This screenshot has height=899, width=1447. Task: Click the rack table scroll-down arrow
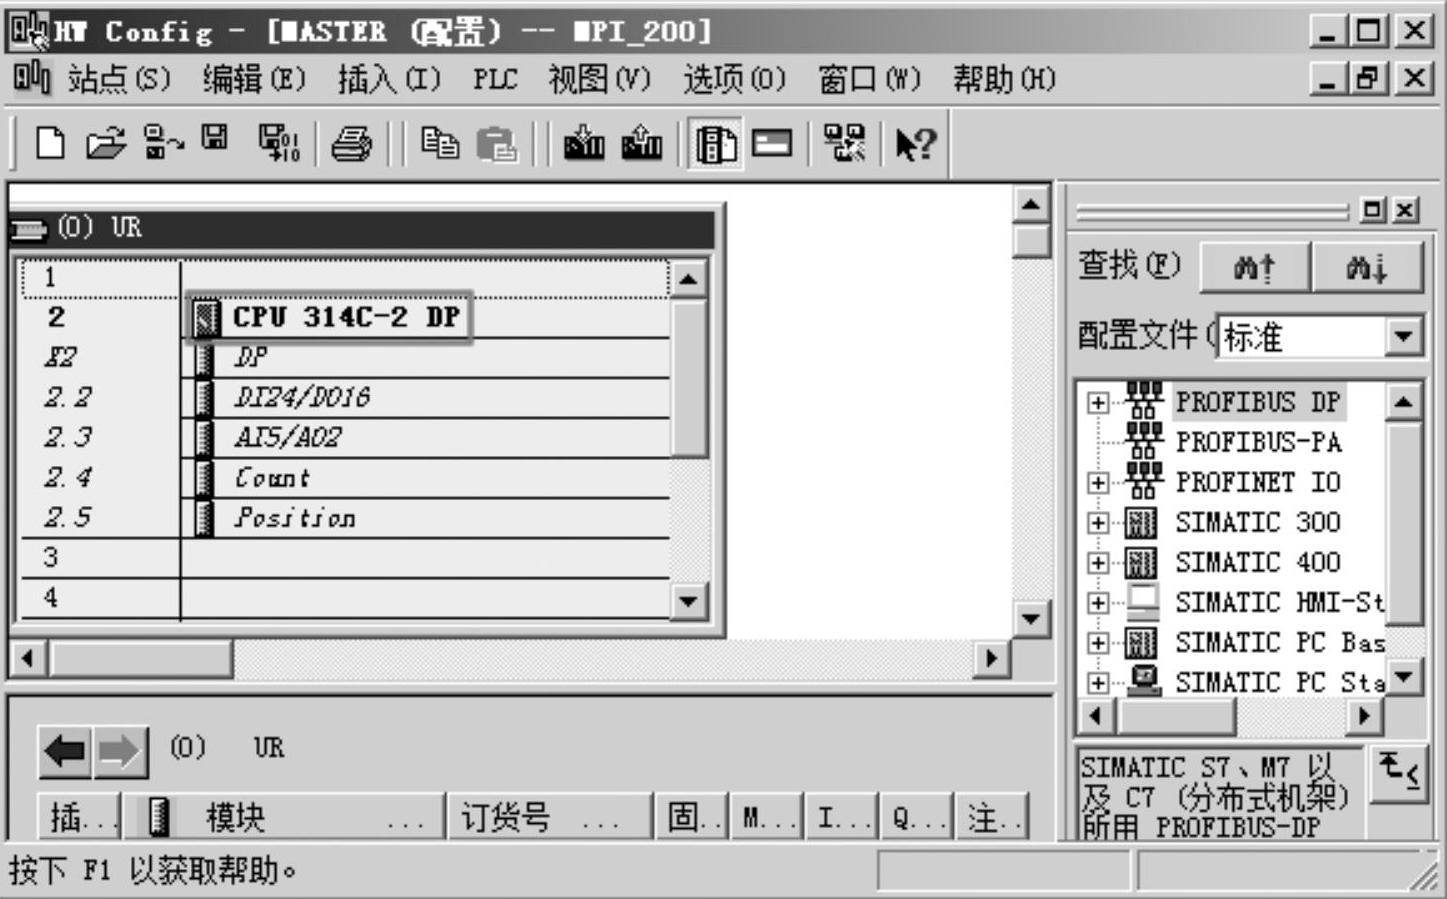(688, 601)
